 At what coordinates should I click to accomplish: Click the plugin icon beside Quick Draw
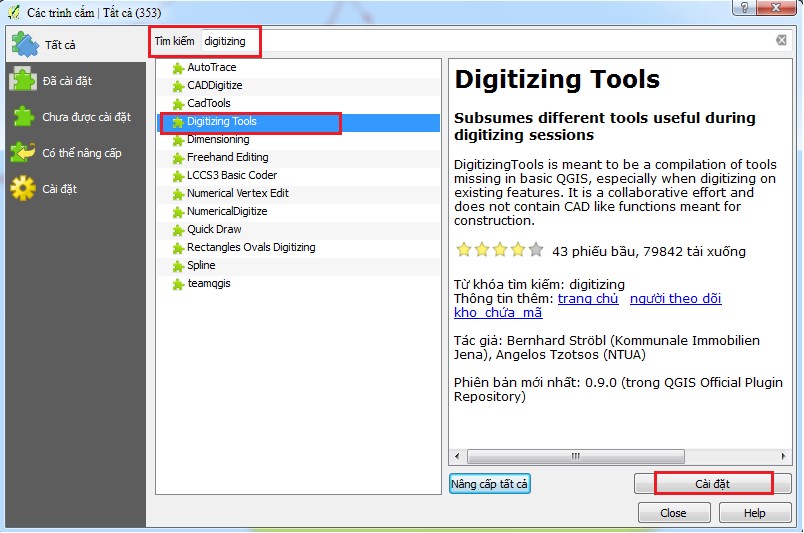178,230
